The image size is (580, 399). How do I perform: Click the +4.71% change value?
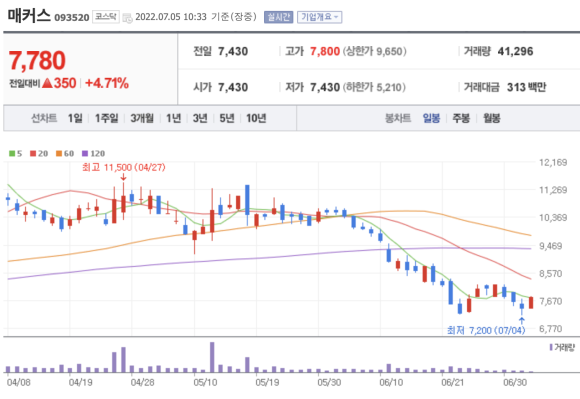click(107, 83)
